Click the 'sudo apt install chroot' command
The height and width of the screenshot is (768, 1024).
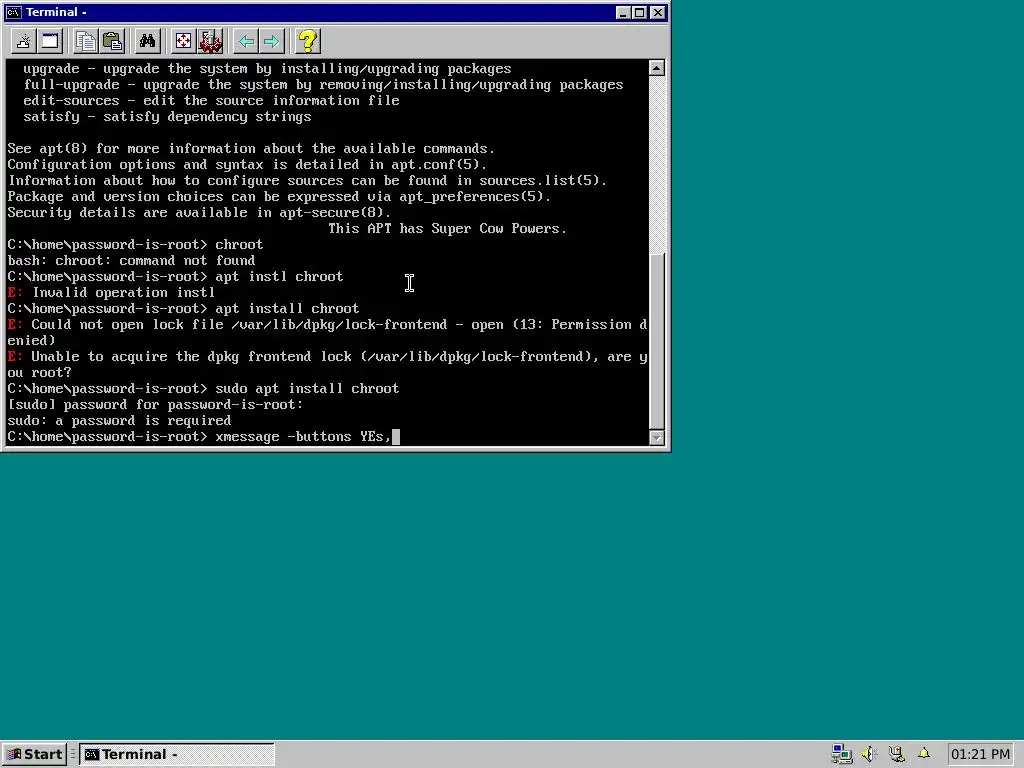click(x=307, y=389)
